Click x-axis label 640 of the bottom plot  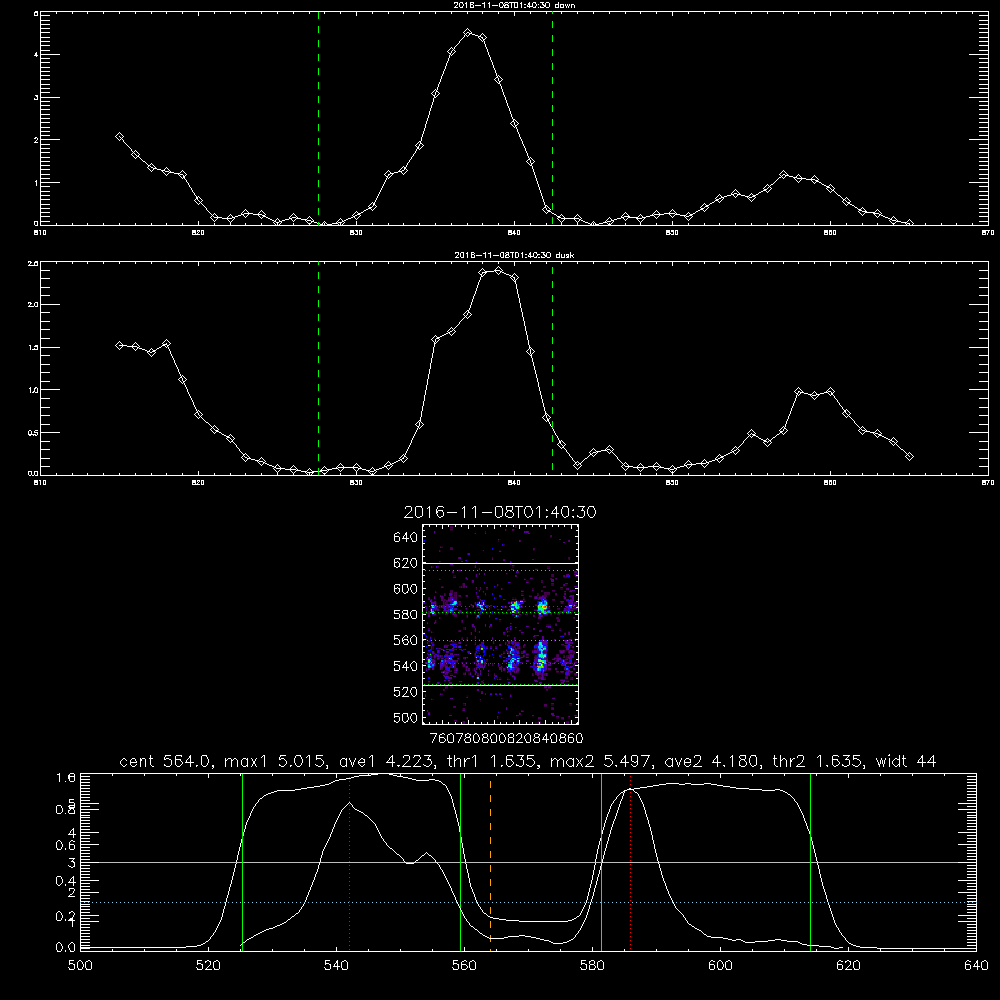point(976,966)
